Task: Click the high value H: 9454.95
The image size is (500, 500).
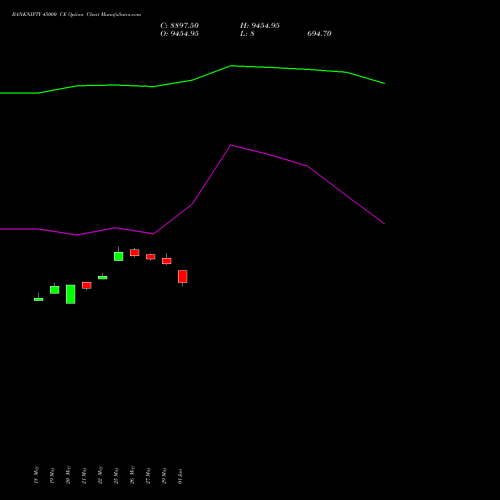Action: 260,26
